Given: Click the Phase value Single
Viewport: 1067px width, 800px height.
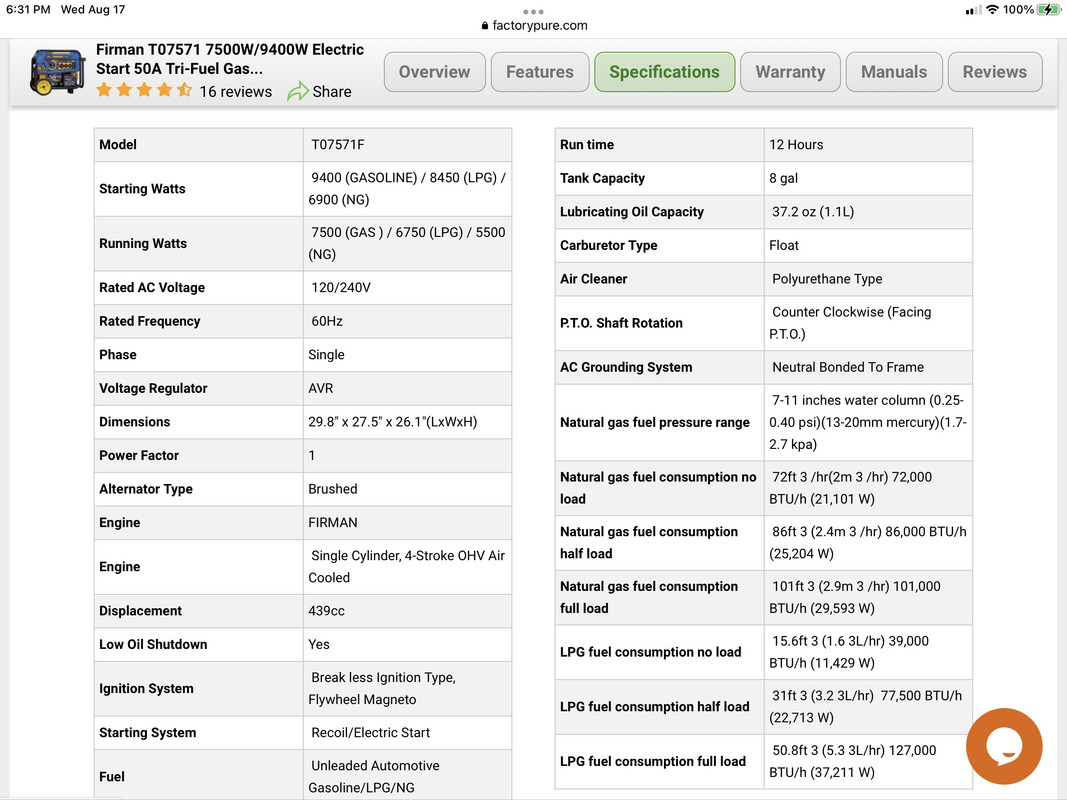Looking at the screenshot, I should (x=326, y=354).
